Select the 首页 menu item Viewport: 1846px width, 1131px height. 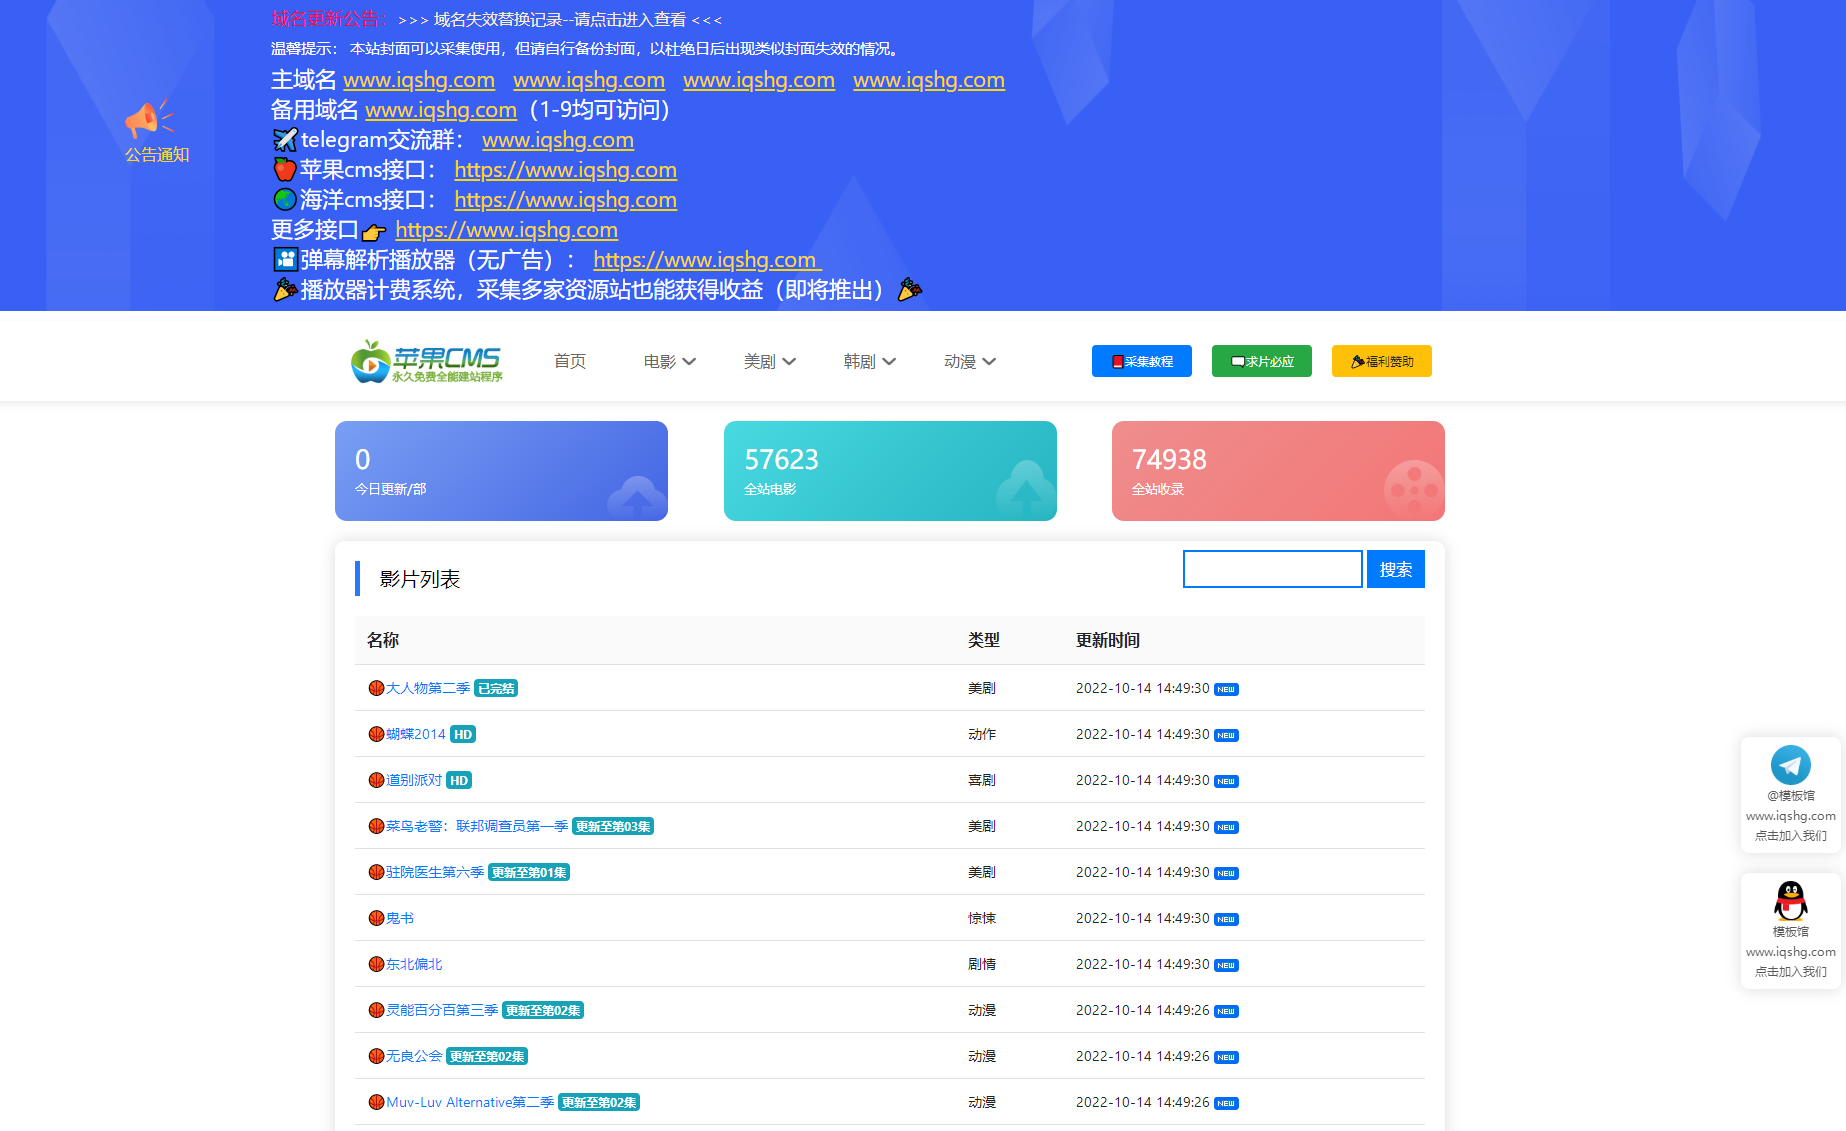tap(569, 361)
